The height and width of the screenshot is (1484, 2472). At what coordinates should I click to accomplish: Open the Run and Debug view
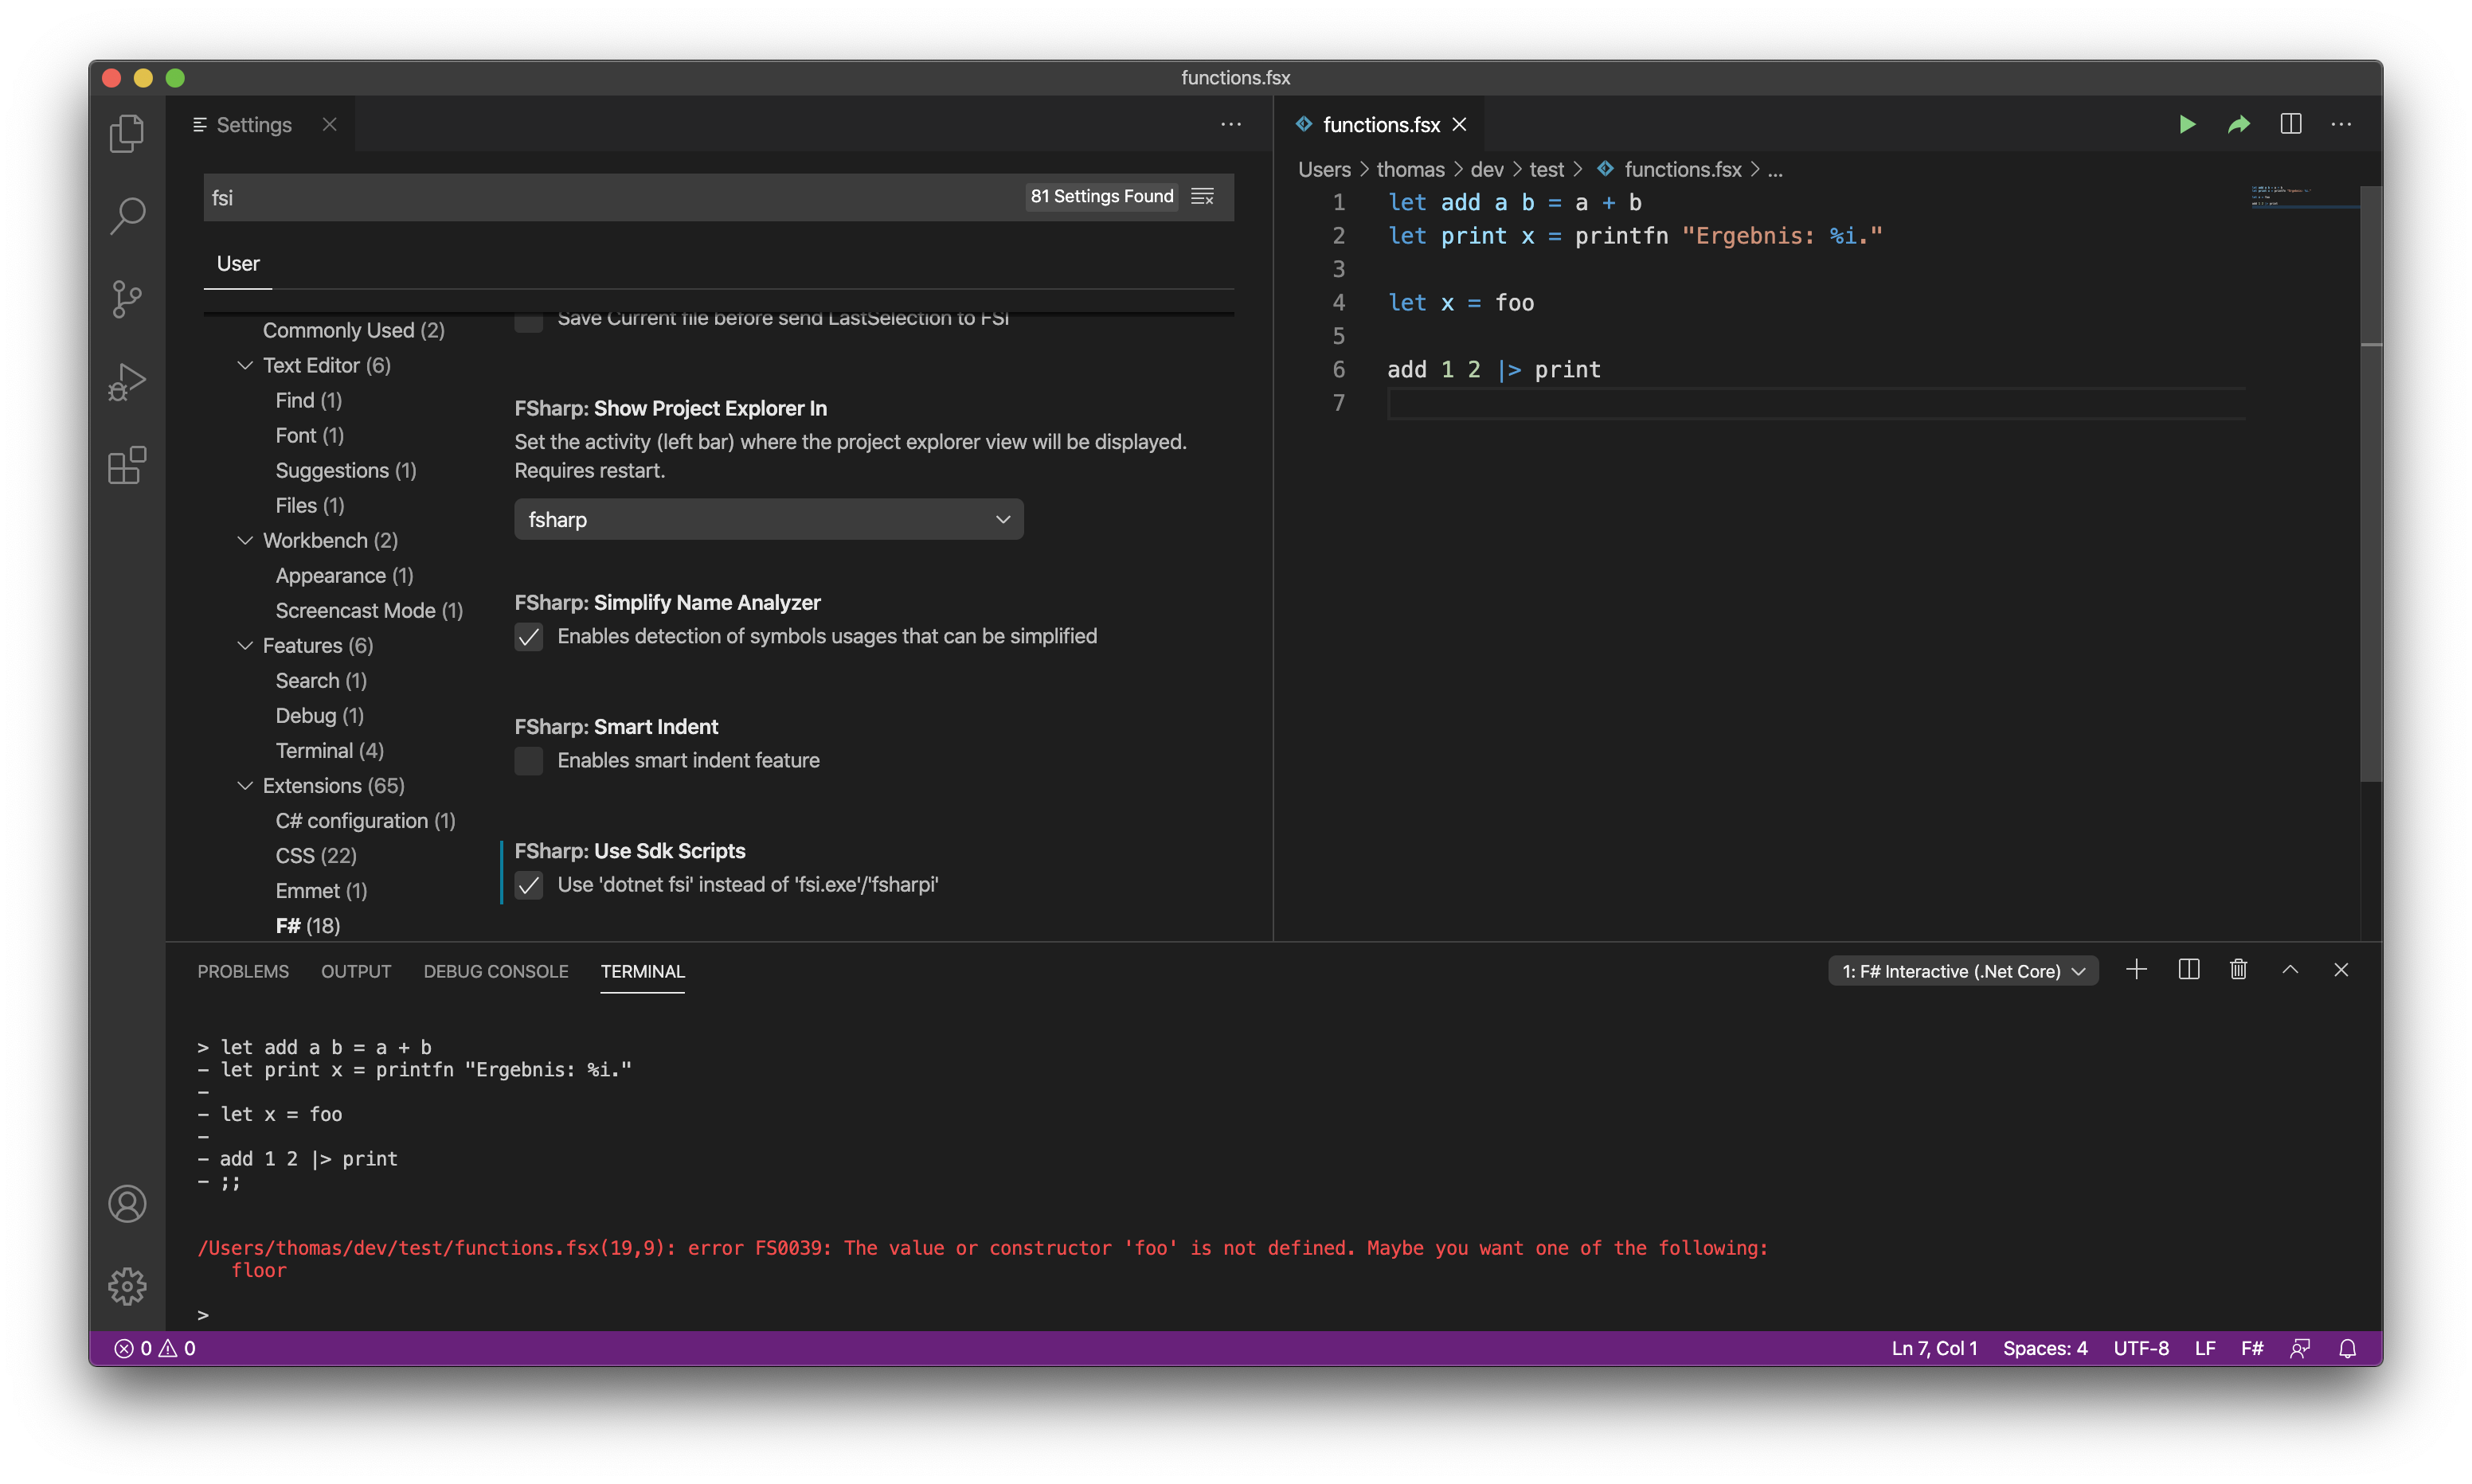click(x=127, y=381)
